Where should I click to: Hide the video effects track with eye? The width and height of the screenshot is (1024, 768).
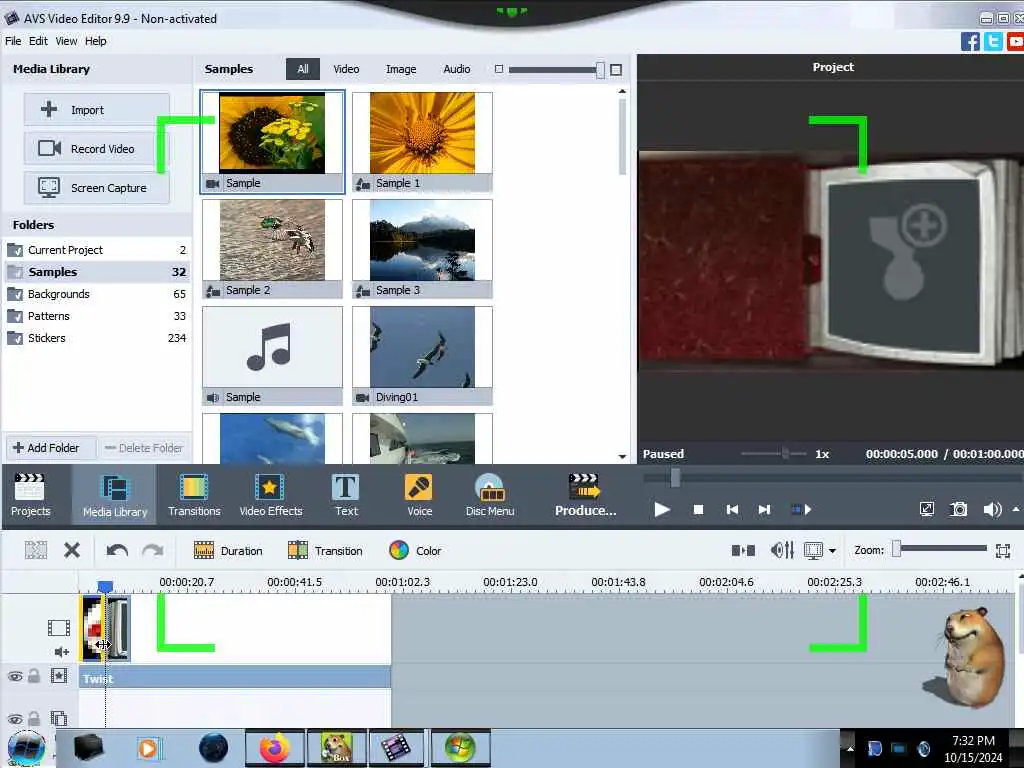[15, 677]
